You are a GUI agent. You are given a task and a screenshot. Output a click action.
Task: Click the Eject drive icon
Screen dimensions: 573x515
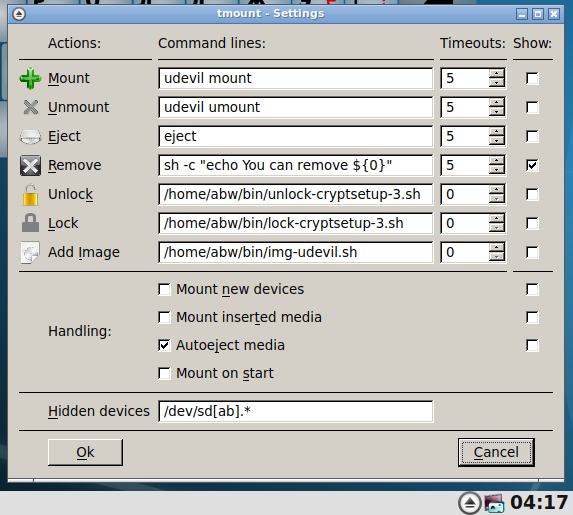tap(30, 136)
